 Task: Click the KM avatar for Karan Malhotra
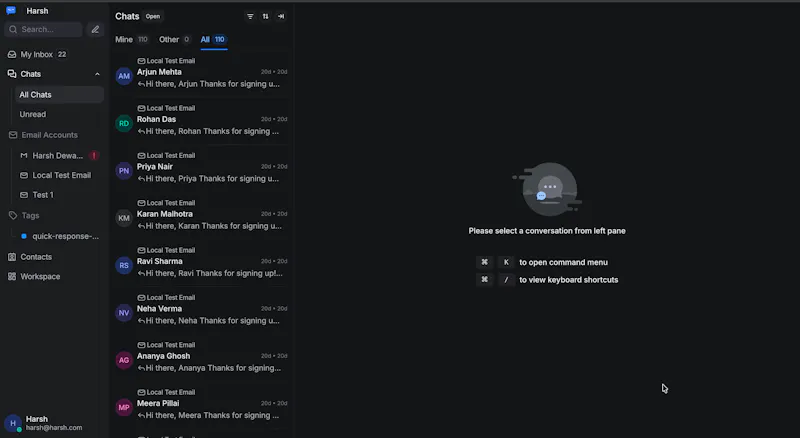124,218
